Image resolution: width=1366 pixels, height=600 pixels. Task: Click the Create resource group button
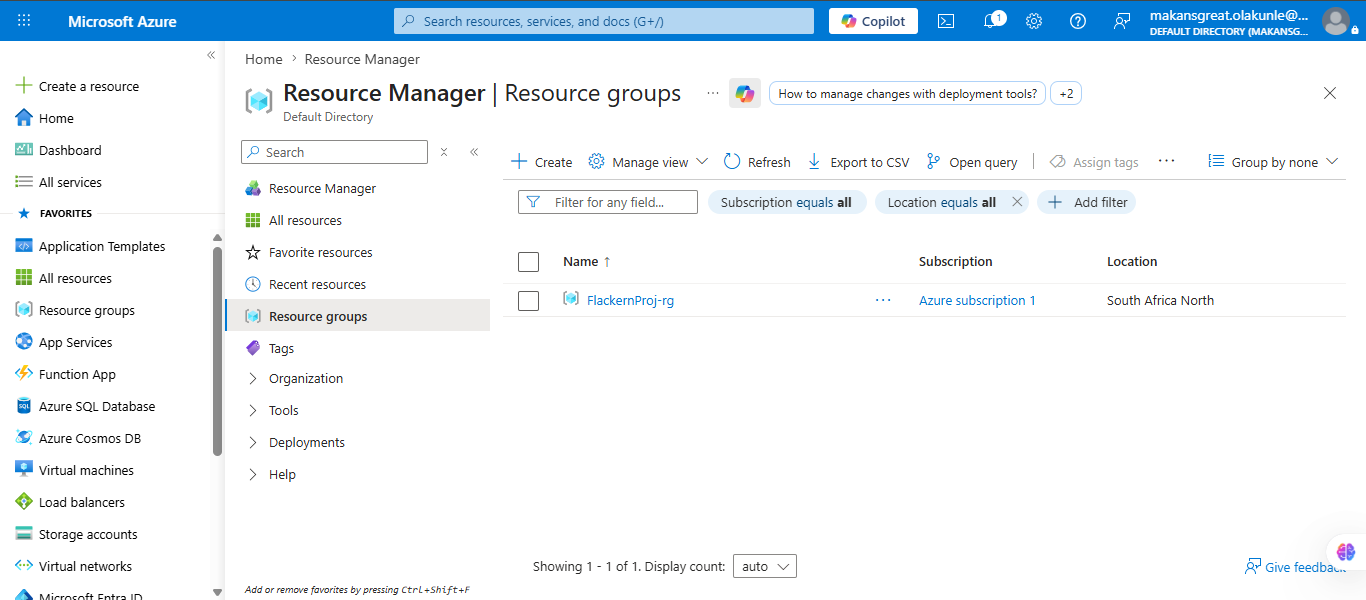[x=542, y=162]
